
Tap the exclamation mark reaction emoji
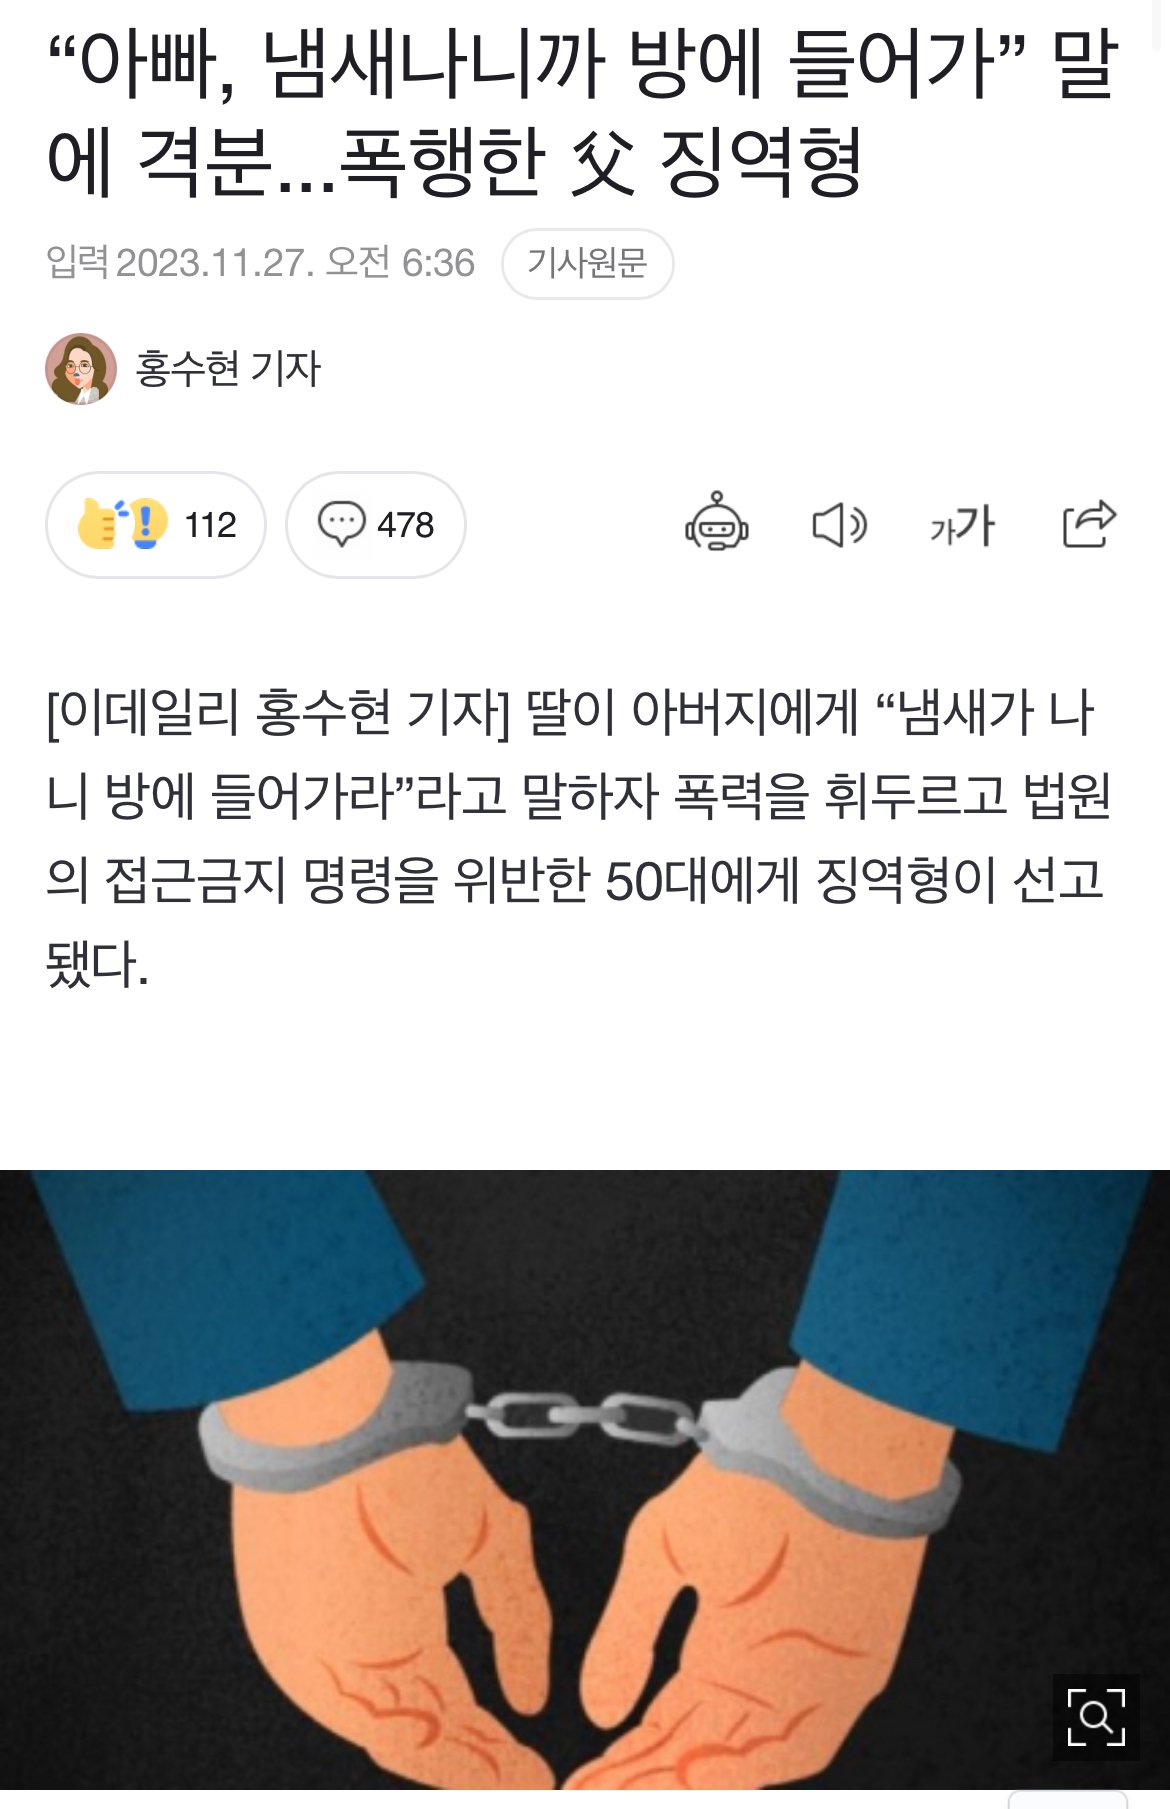click(148, 524)
